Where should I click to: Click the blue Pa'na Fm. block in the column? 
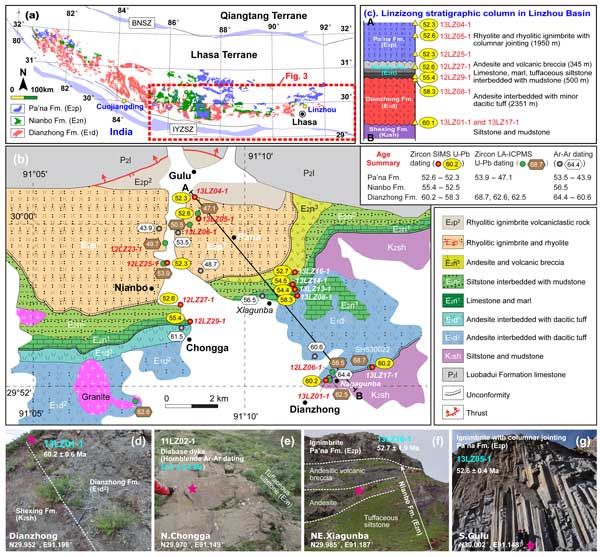coord(389,42)
